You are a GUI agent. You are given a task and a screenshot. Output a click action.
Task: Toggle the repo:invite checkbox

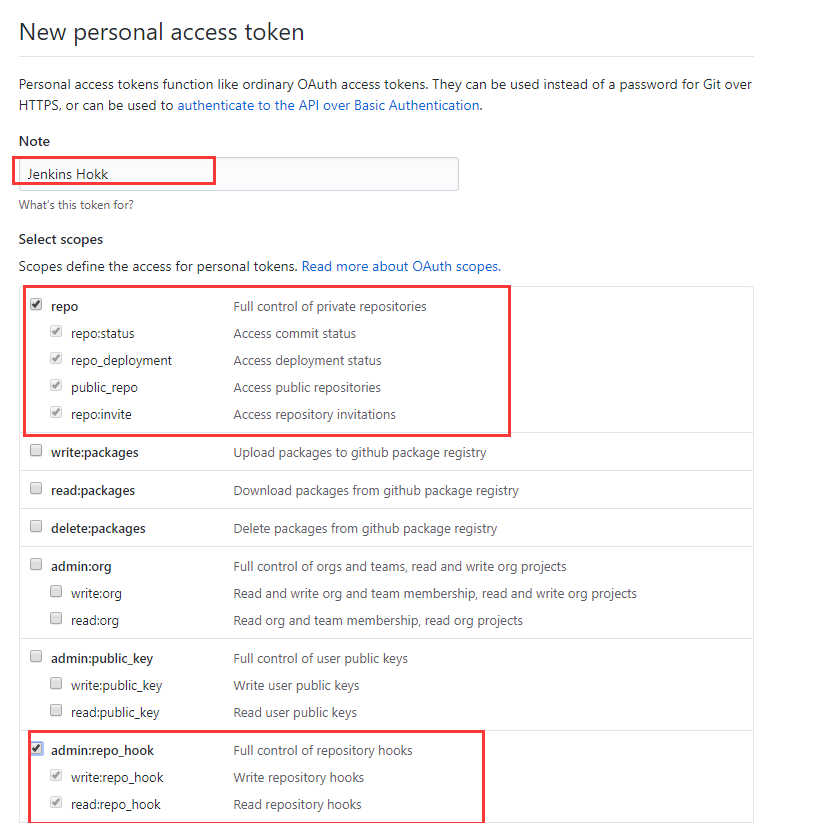coord(56,414)
